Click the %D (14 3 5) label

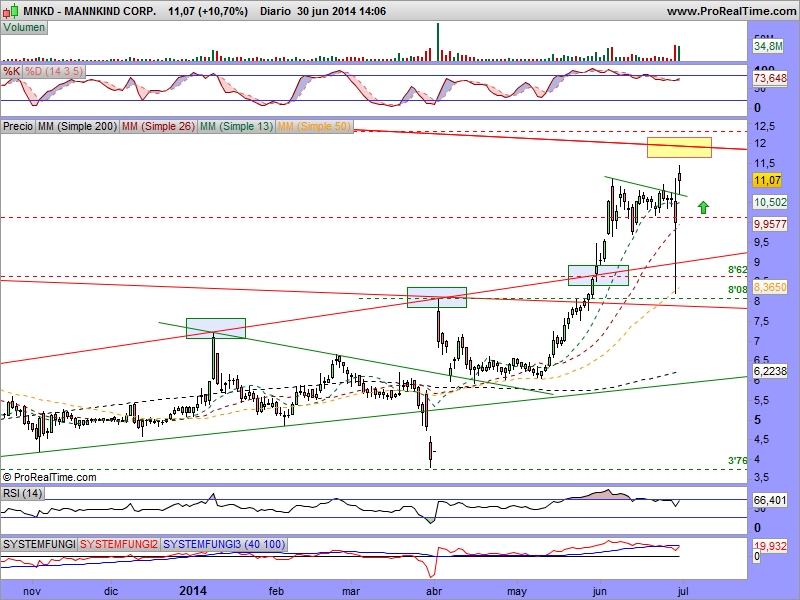pyautogui.click(x=54, y=71)
